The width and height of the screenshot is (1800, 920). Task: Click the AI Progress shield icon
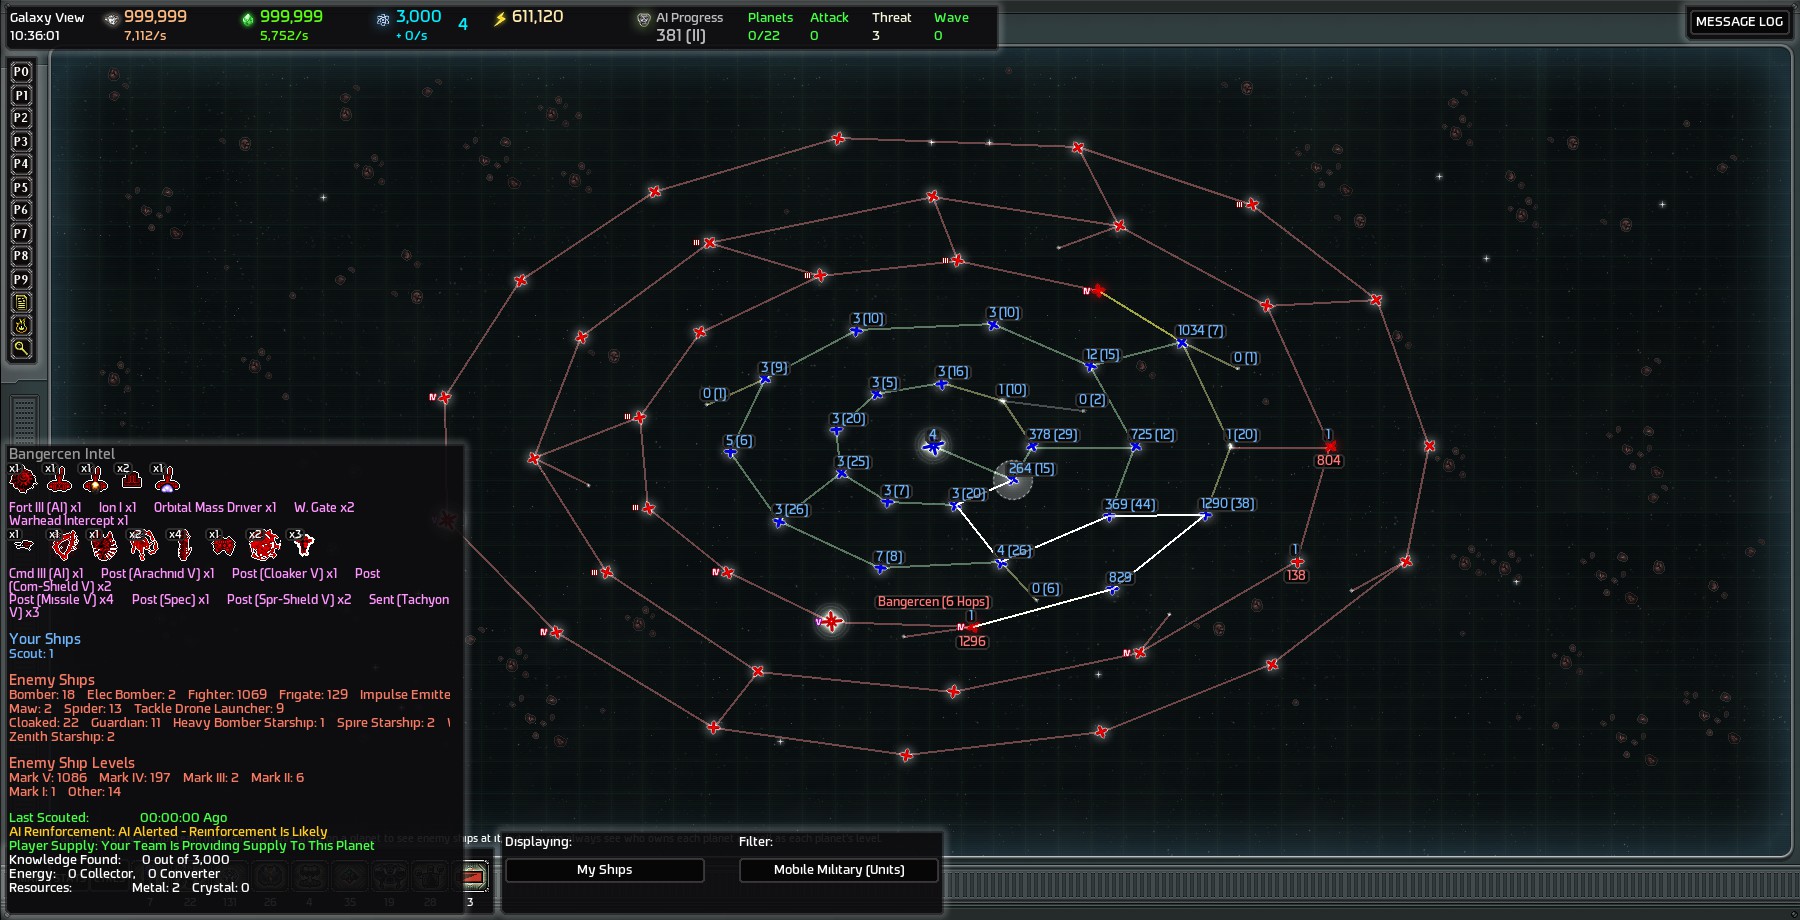pos(643,19)
